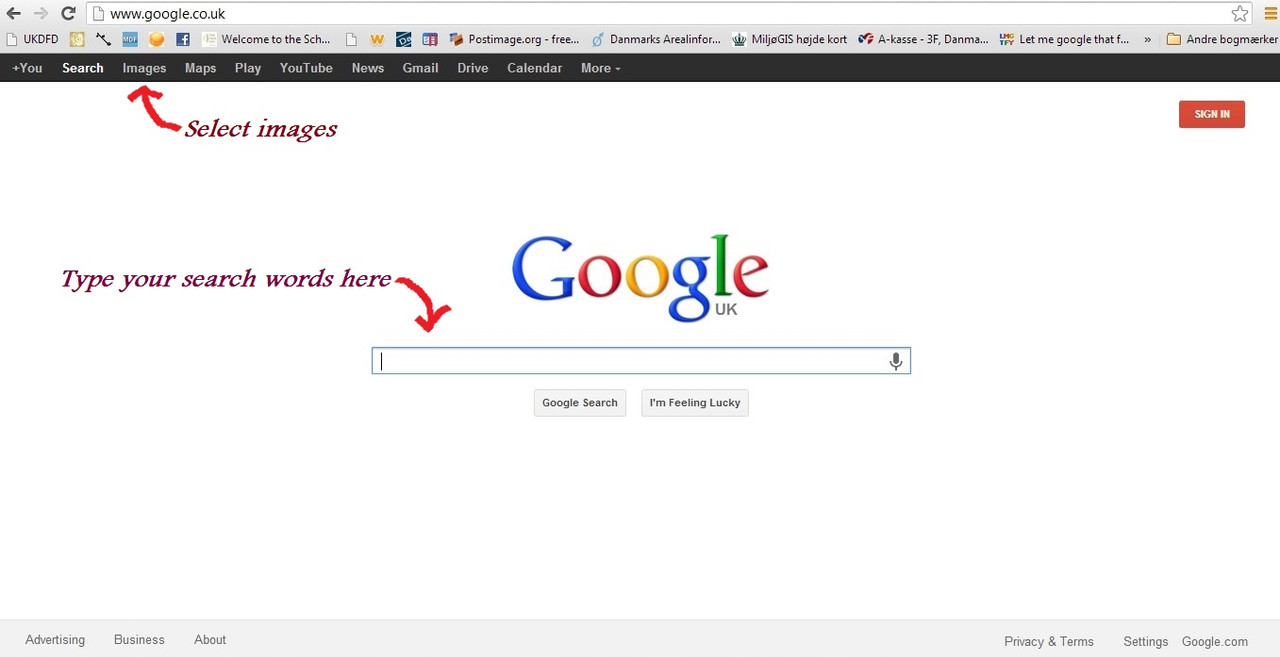Image resolution: width=1280 pixels, height=657 pixels.
Task: Open Maps from the Google bar
Action: [x=200, y=68]
